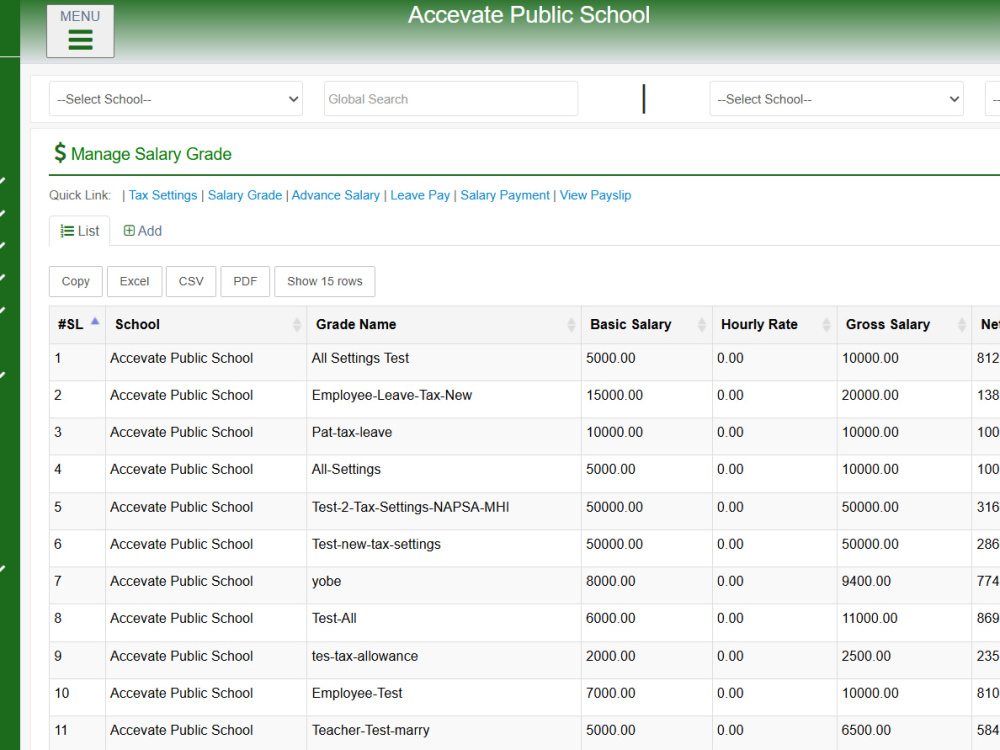Click the 2500.00 gross salary value
Screen dimensions: 1000x750
866,656
